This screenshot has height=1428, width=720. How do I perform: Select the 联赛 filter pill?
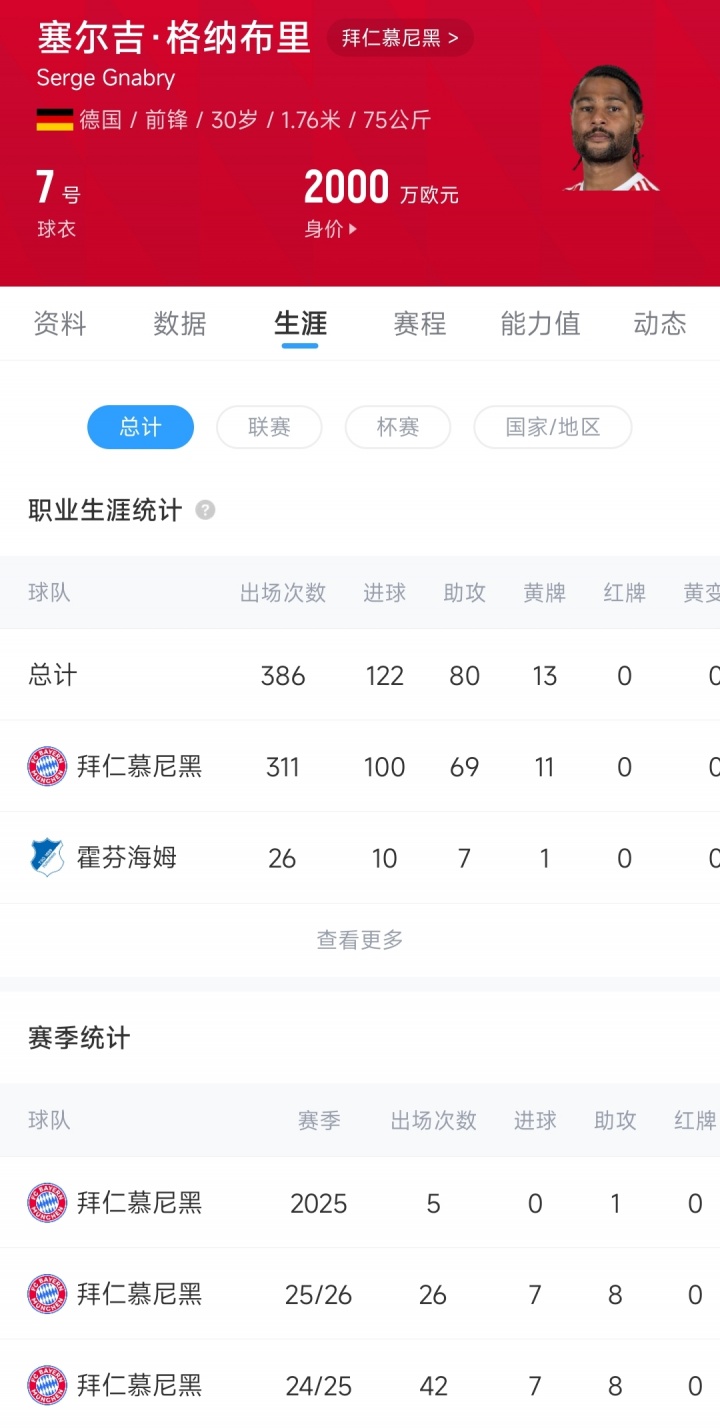pos(269,427)
